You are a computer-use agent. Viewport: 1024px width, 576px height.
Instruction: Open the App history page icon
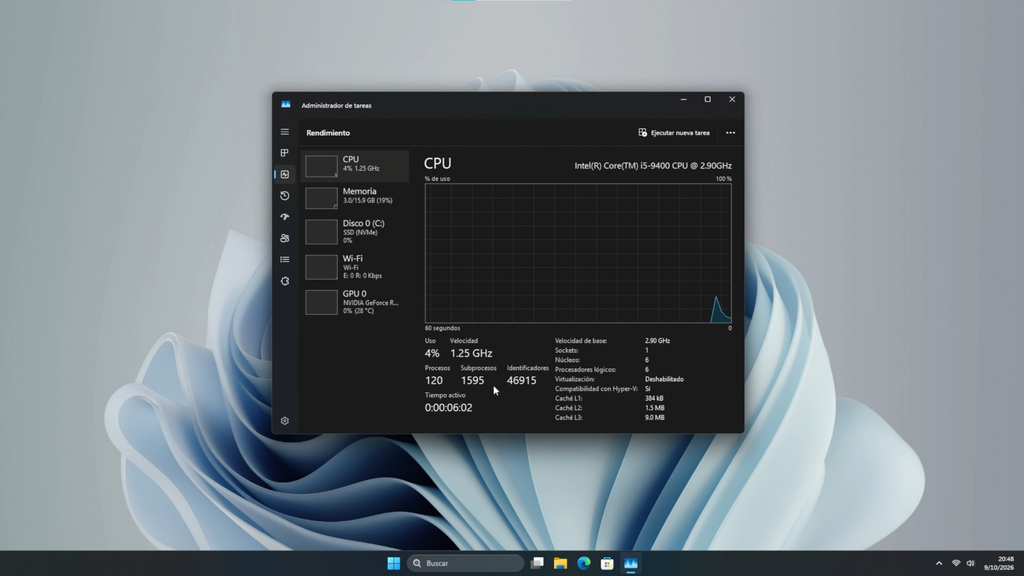coord(285,196)
